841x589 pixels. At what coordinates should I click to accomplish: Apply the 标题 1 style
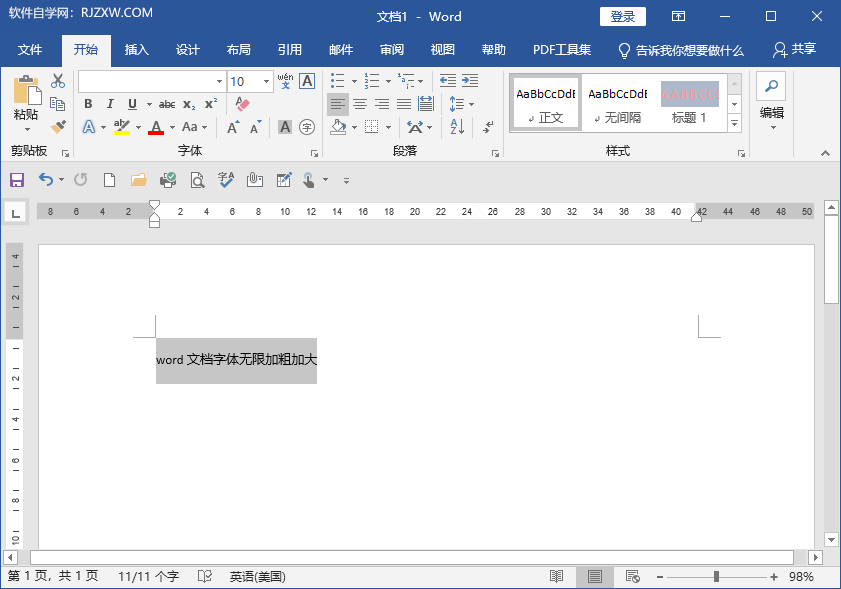pyautogui.click(x=690, y=100)
